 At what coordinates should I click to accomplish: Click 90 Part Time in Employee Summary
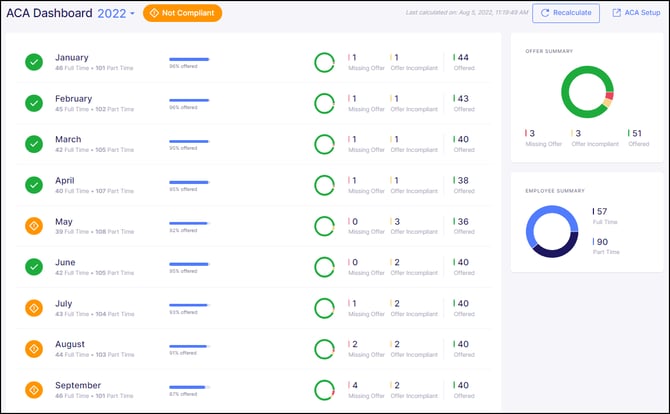(606, 247)
